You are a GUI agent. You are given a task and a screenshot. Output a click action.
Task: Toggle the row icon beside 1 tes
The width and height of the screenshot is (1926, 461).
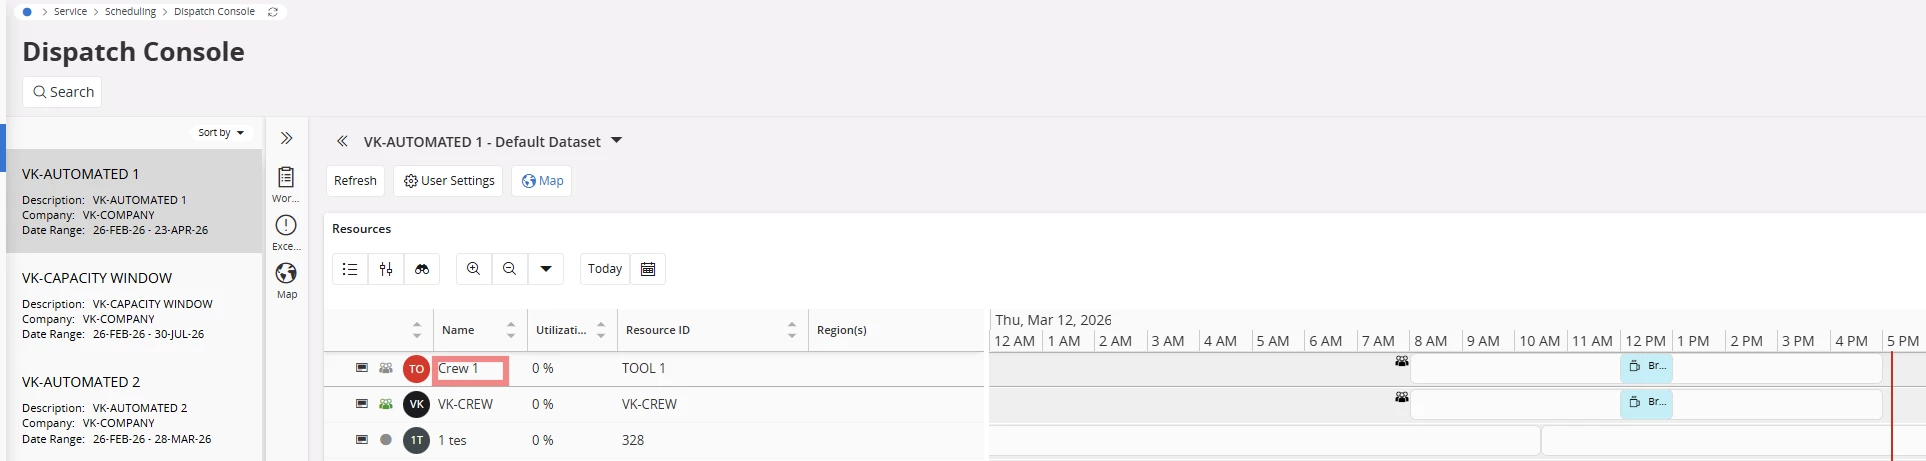pyautogui.click(x=362, y=440)
